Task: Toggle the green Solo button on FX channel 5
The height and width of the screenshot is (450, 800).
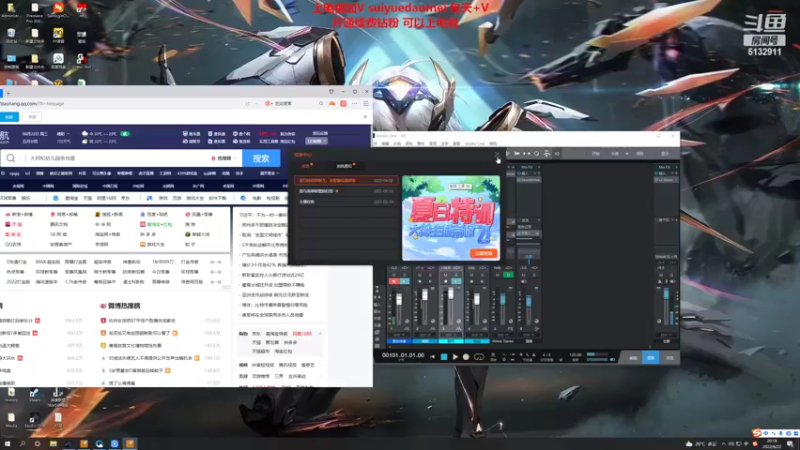Action: tap(508, 275)
